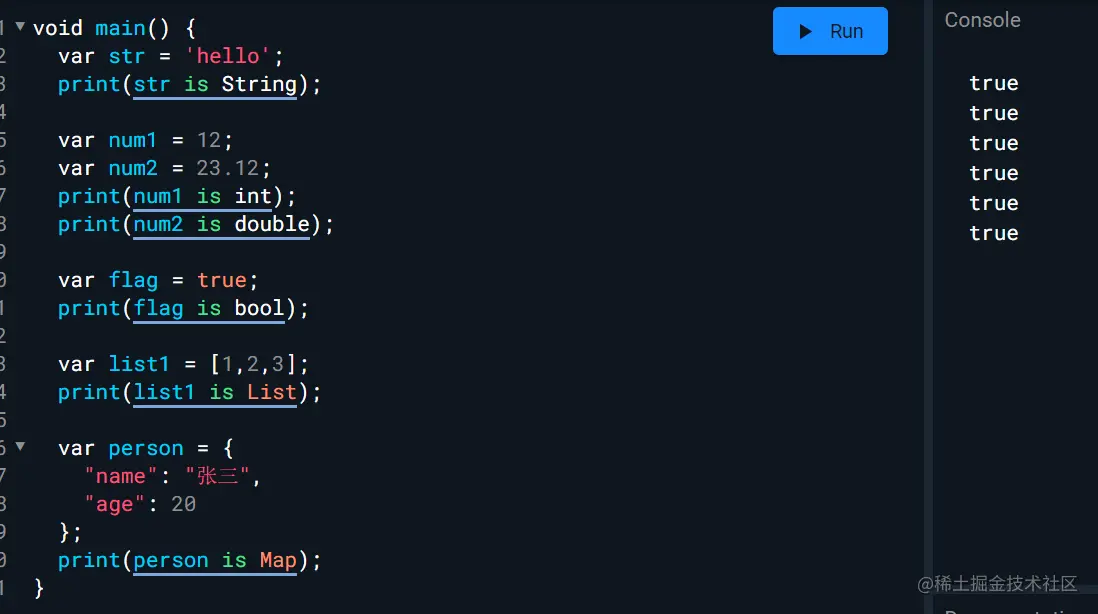Click the print(num1 is int) statement

(x=177, y=197)
